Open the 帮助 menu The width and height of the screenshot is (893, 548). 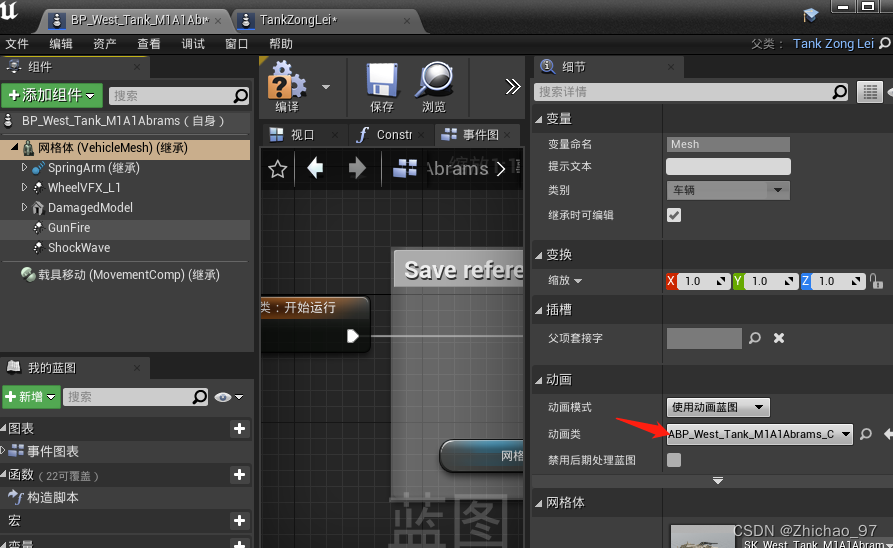click(281, 44)
